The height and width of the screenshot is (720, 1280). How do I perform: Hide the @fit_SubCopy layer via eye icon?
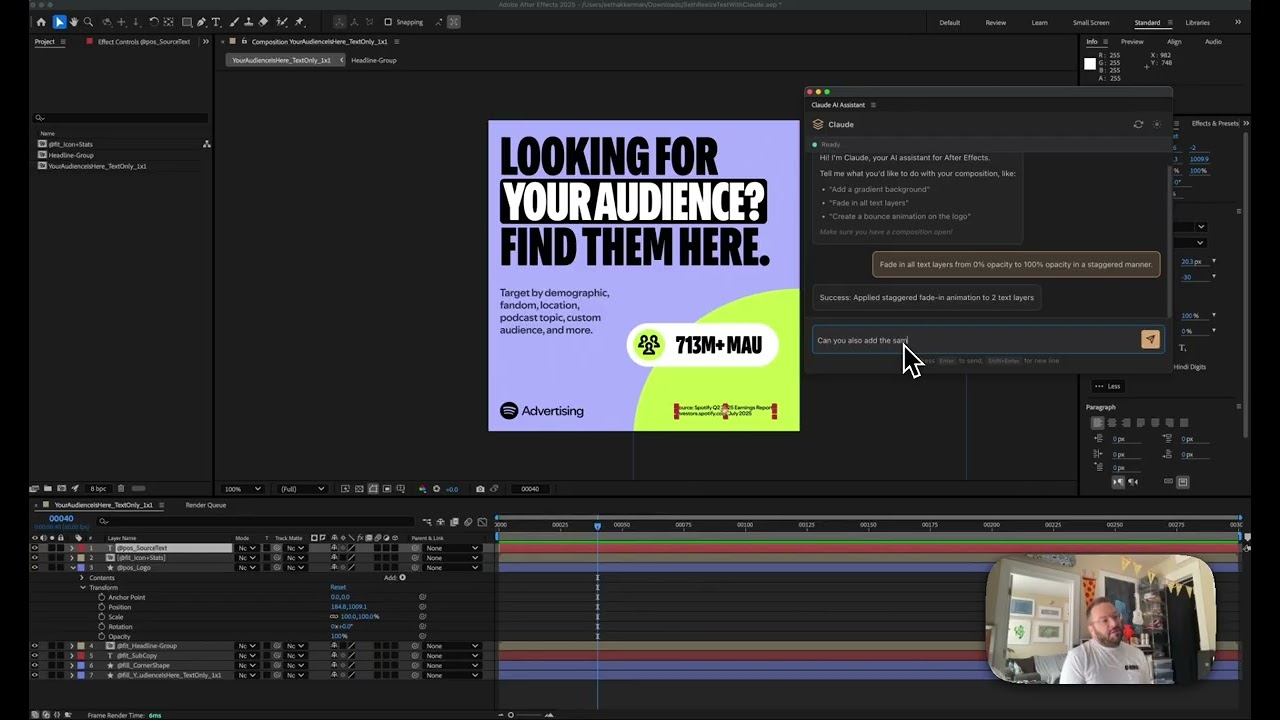coord(34,656)
